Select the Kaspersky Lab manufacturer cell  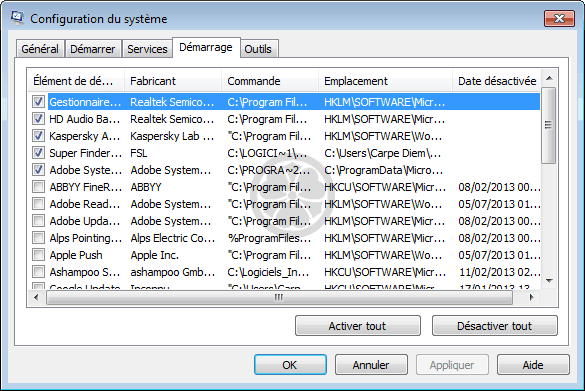pyautogui.click(x=172, y=136)
